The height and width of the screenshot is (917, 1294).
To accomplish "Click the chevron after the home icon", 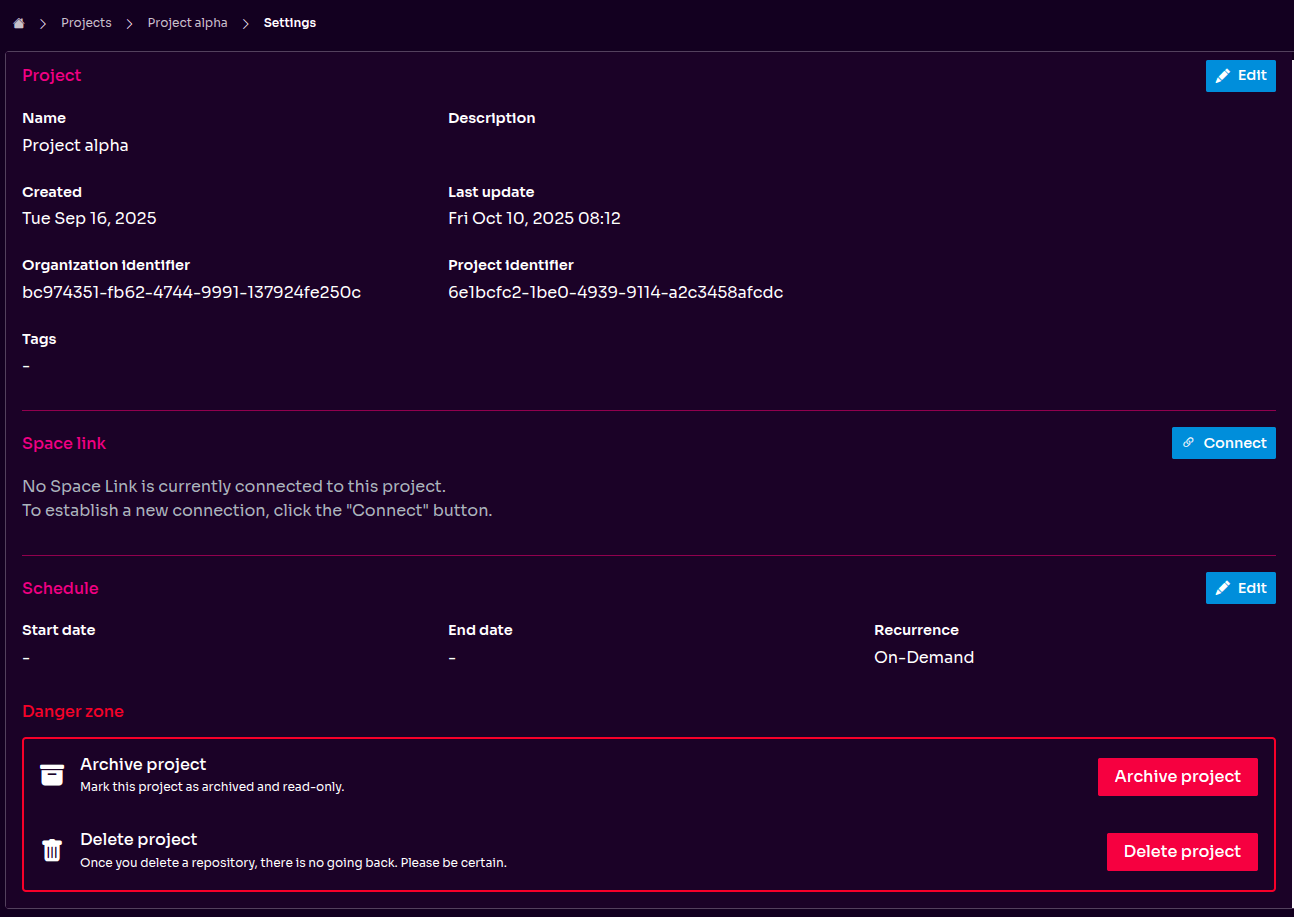I will pyautogui.click(x=43, y=23).
